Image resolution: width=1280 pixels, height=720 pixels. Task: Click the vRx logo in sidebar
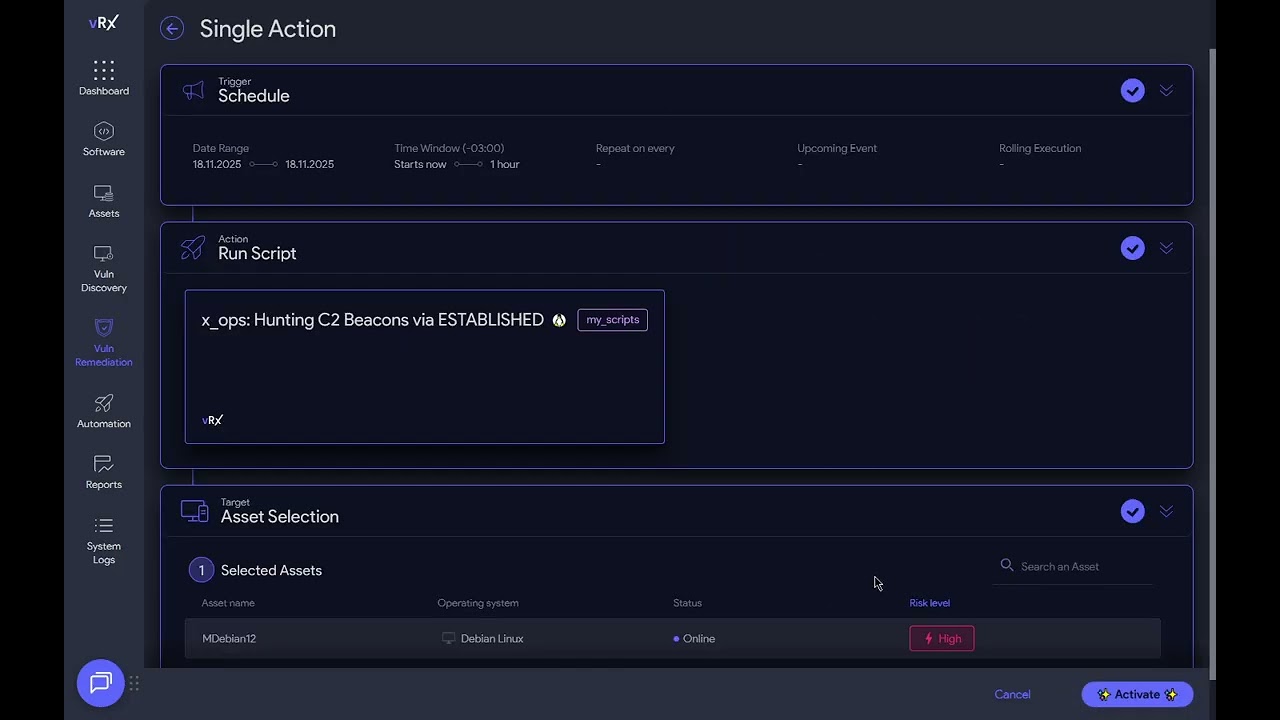pyautogui.click(x=104, y=23)
